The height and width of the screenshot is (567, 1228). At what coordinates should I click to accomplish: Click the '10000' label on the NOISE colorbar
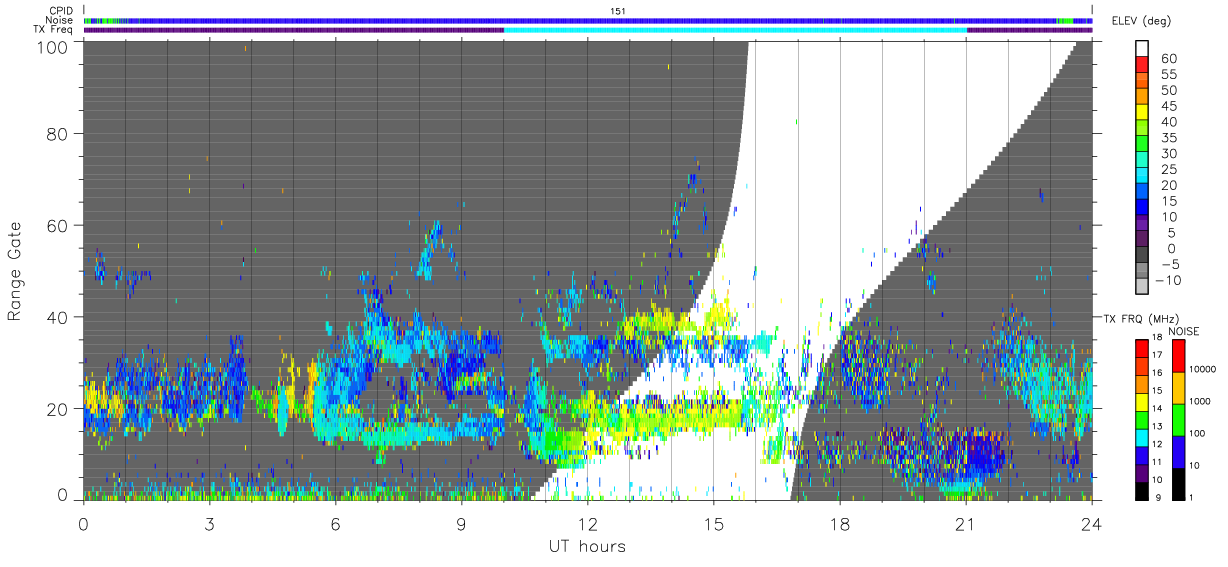[x=1203, y=369]
